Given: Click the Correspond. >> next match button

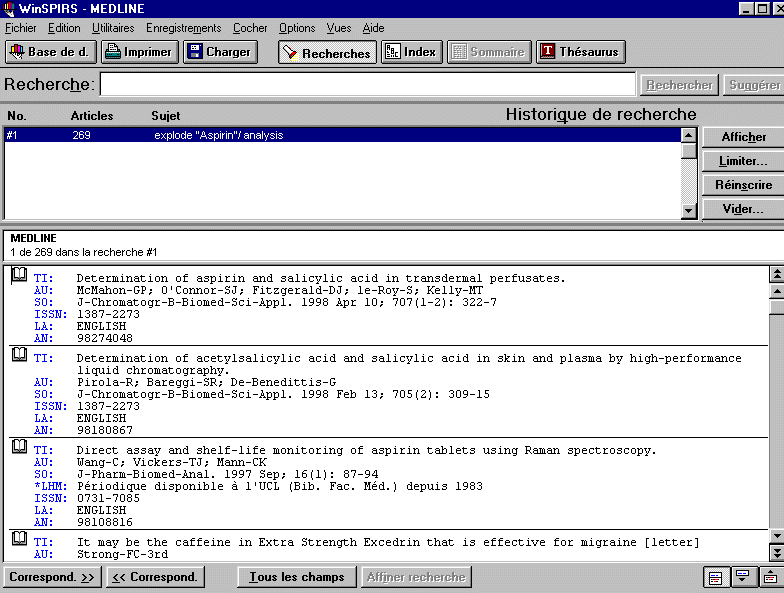Looking at the screenshot, I should click(x=52, y=577).
